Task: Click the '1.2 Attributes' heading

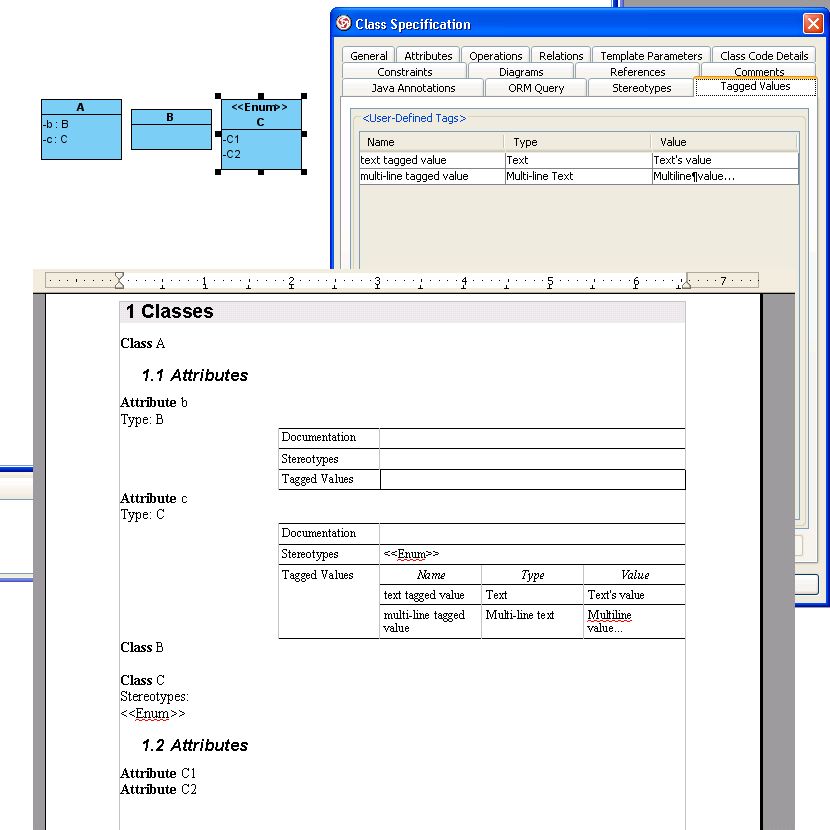Action: coord(195,745)
